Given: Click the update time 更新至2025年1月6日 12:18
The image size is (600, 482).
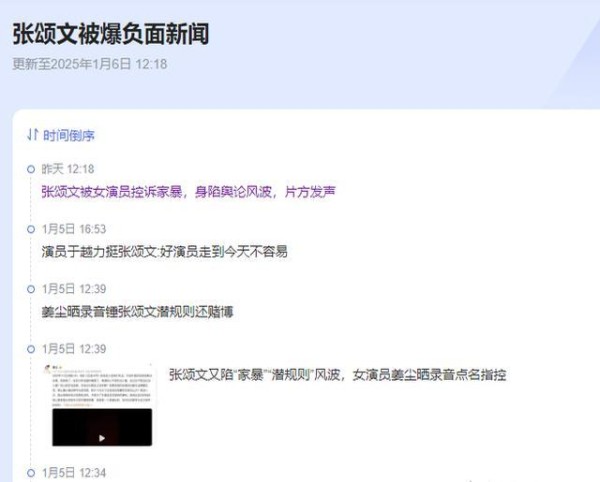Looking at the screenshot, I should click(90, 64).
